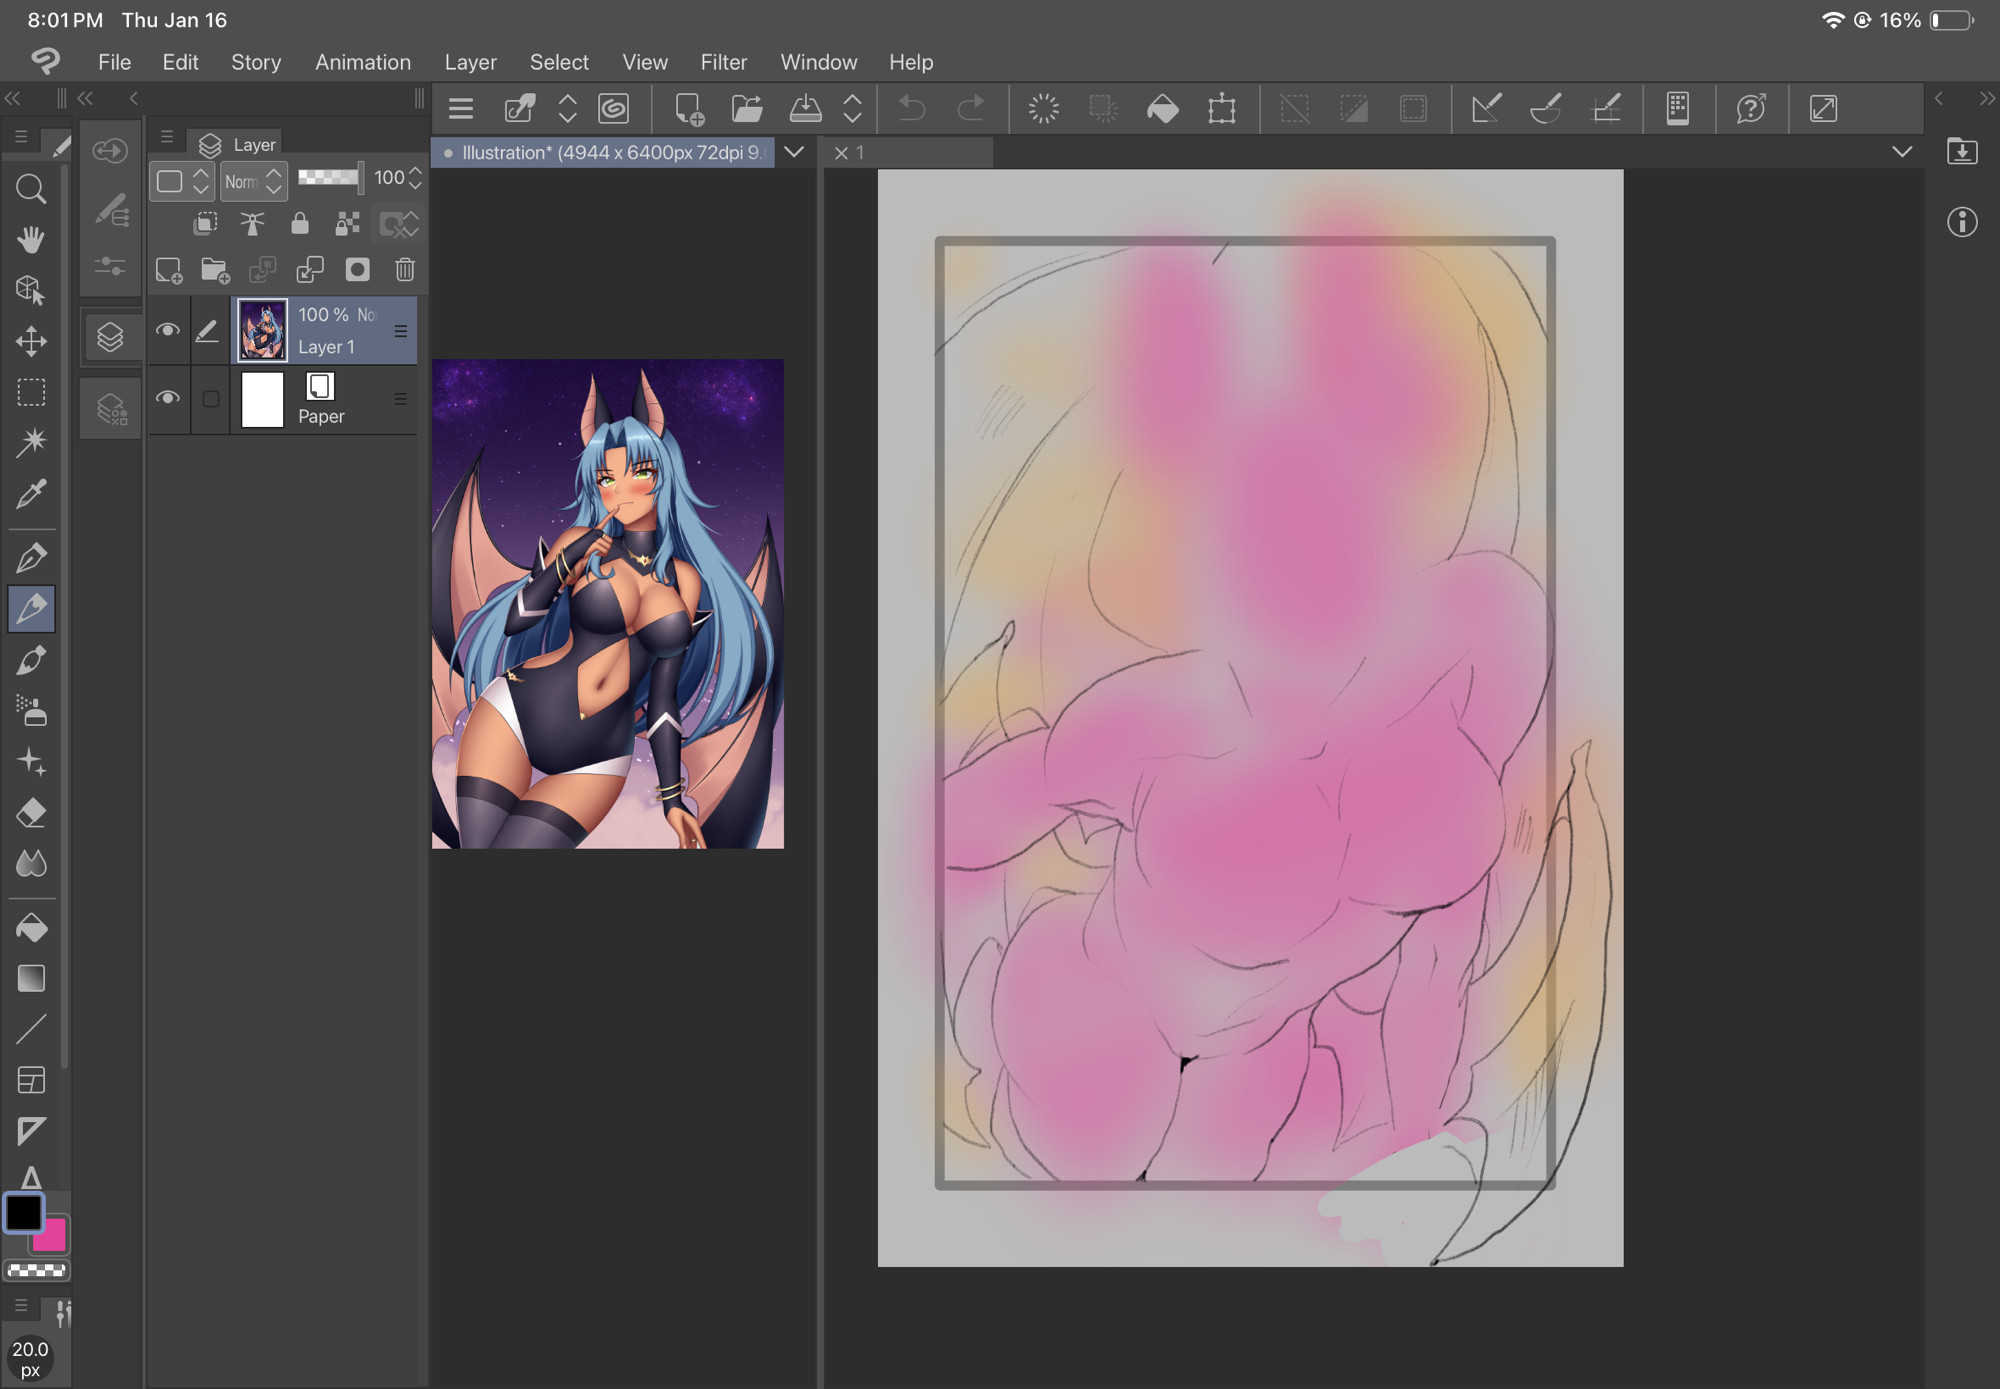Select the Pen tool
Image resolution: width=2000 pixels, height=1389 pixels.
(x=31, y=558)
